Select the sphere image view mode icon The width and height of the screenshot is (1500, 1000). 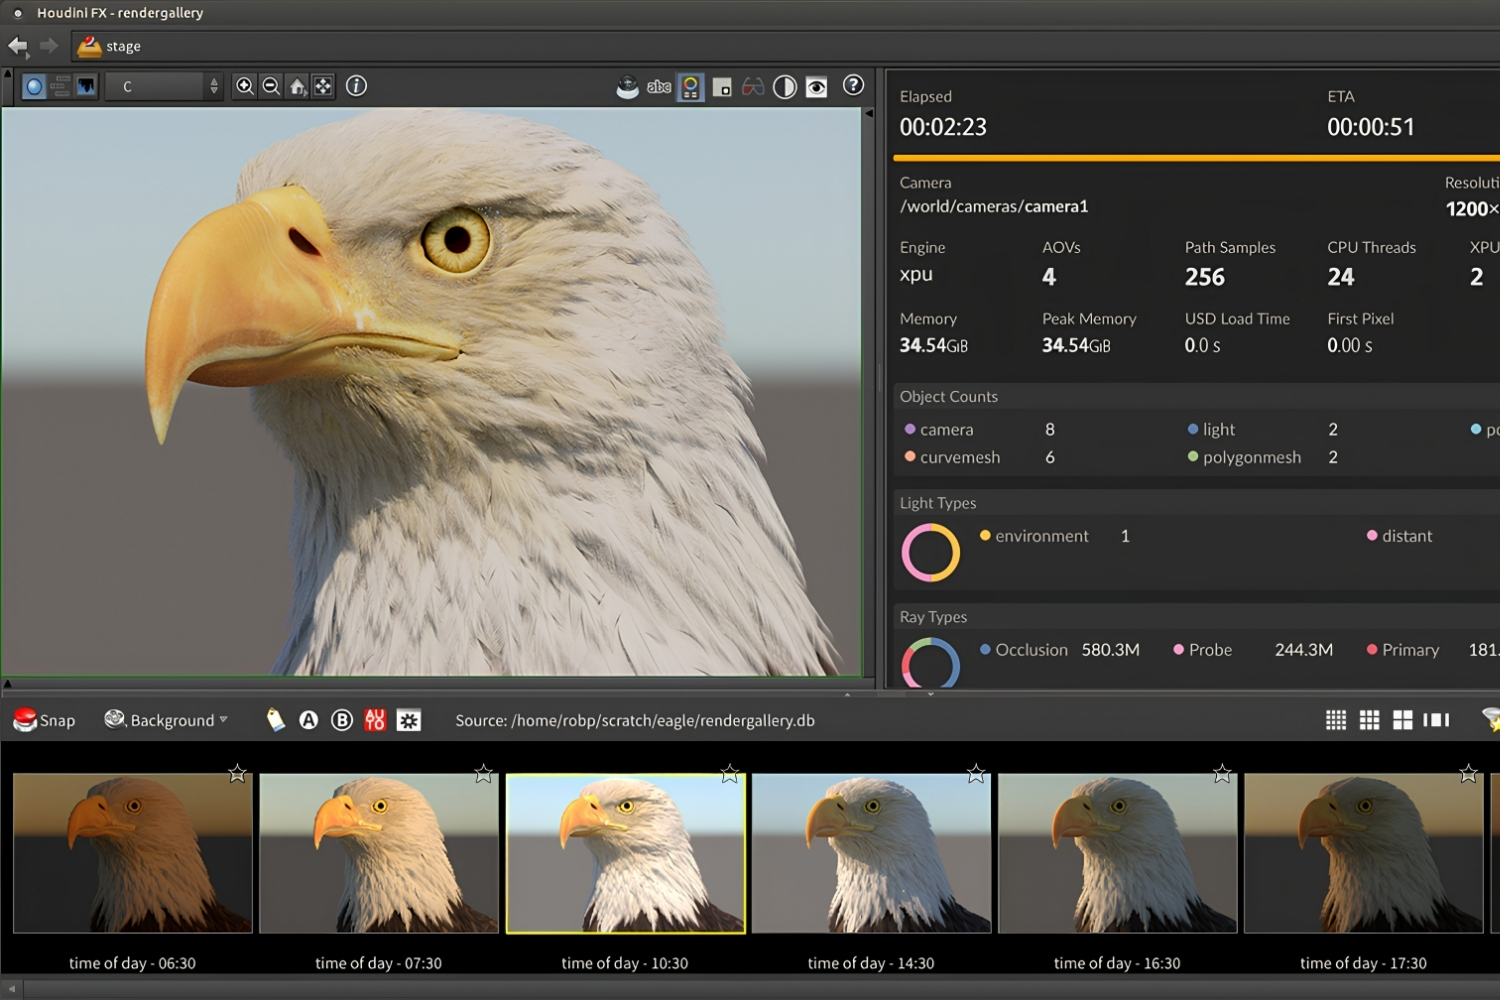(35, 87)
